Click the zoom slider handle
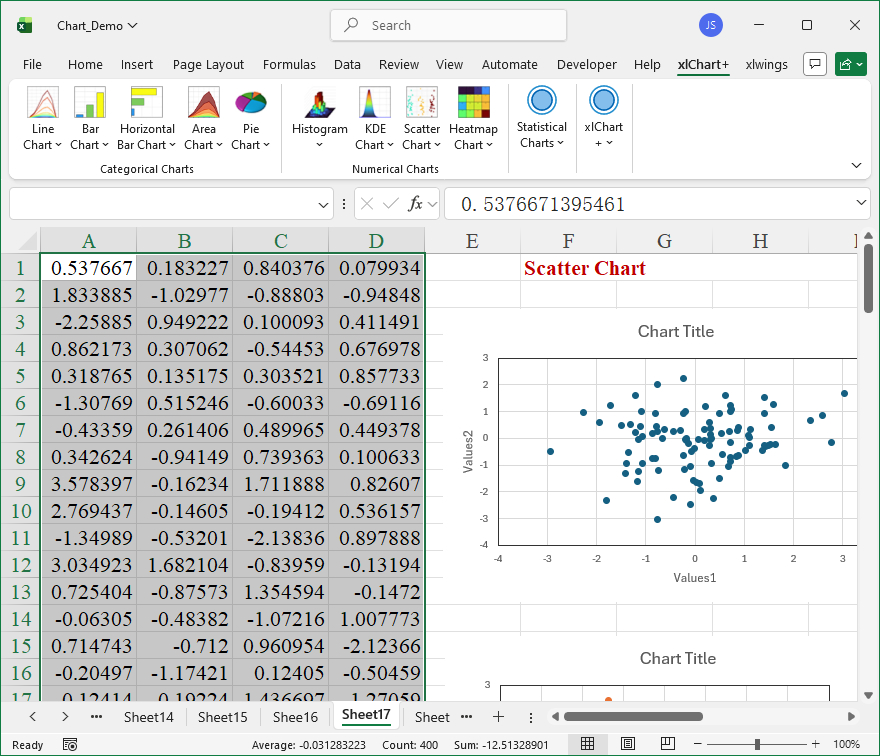Image resolution: width=880 pixels, height=756 pixels. click(757, 744)
